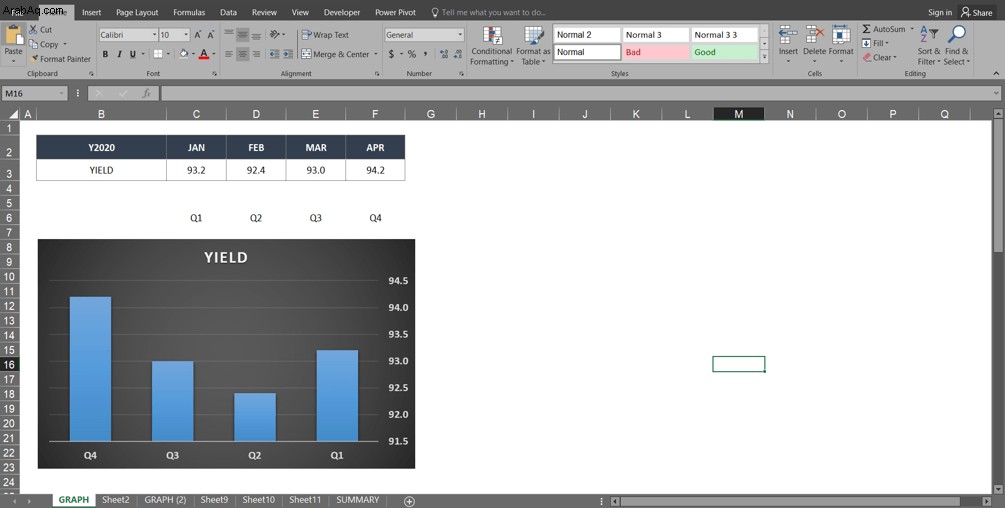Open the Page Layout ribbon tab
1005x508 pixels.
pos(137,12)
